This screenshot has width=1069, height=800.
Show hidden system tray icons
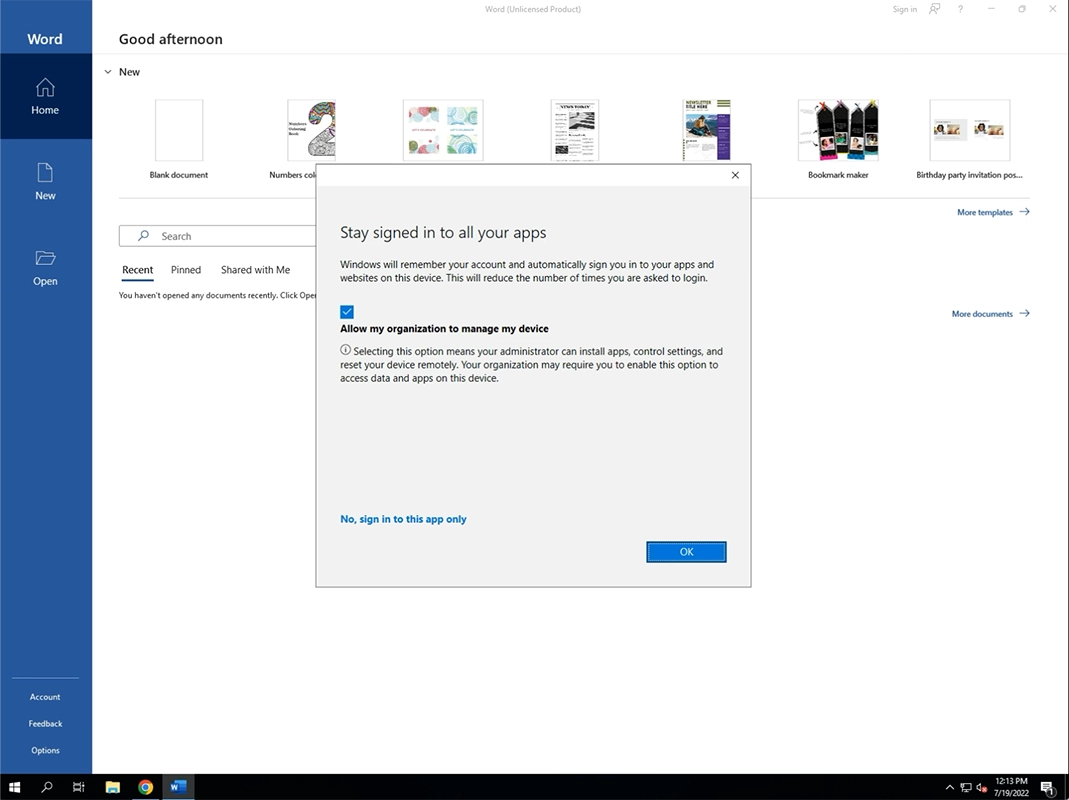[x=950, y=787]
